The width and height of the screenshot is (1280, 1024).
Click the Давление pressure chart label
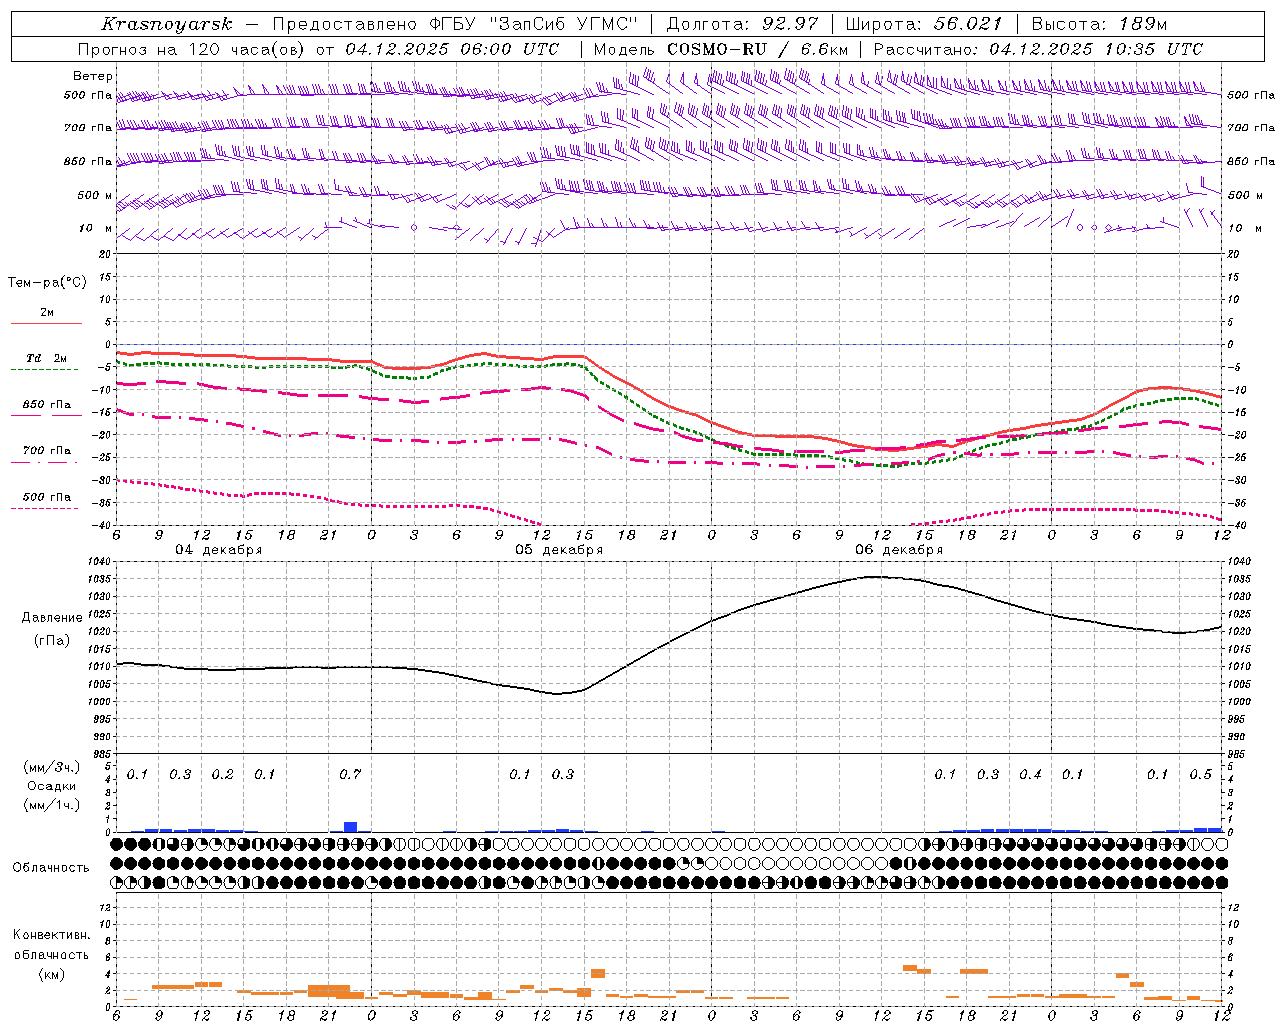pyautogui.click(x=52, y=618)
